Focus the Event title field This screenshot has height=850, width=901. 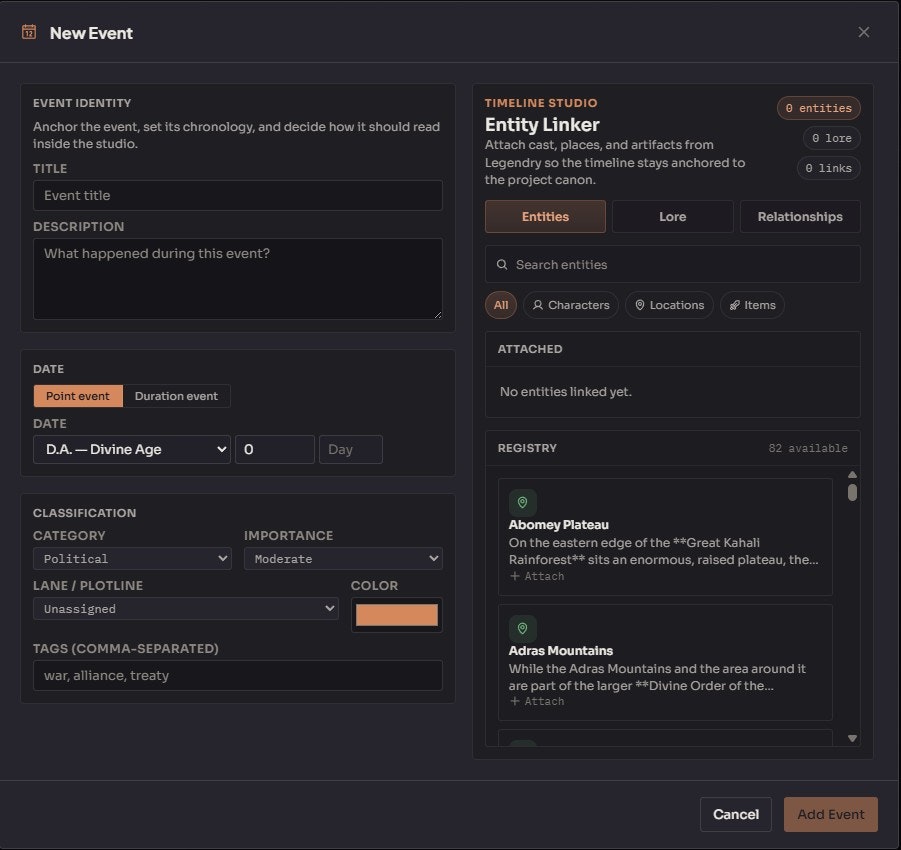point(238,195)
